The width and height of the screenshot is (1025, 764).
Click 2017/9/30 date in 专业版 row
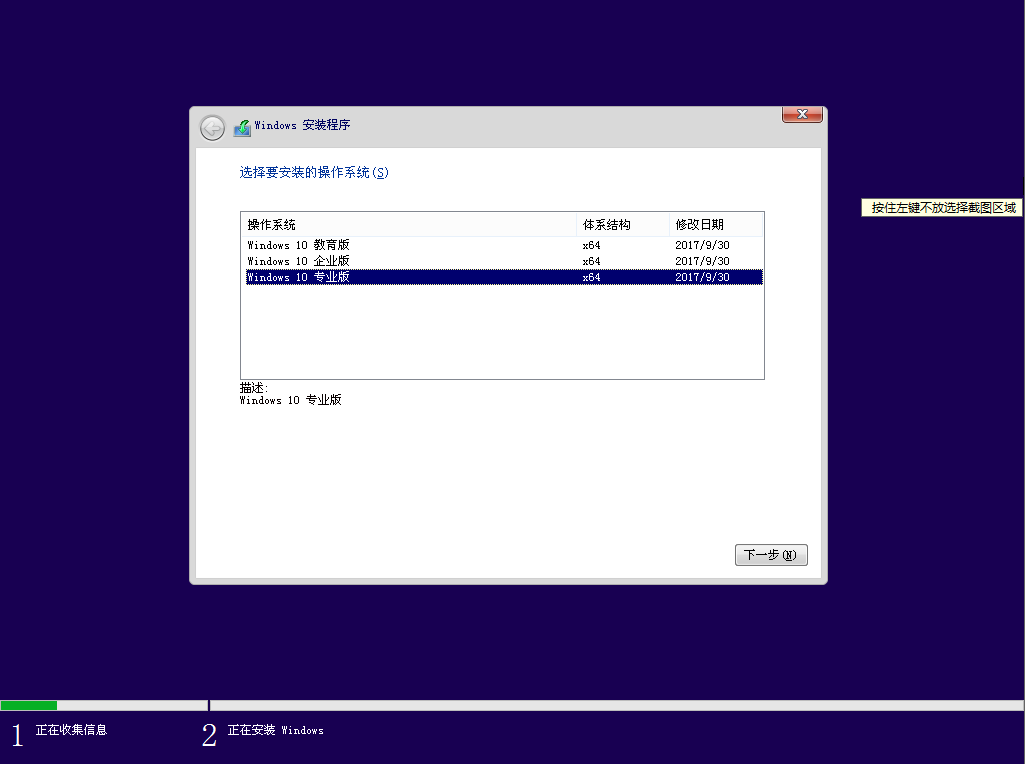(x=702, y=277)
